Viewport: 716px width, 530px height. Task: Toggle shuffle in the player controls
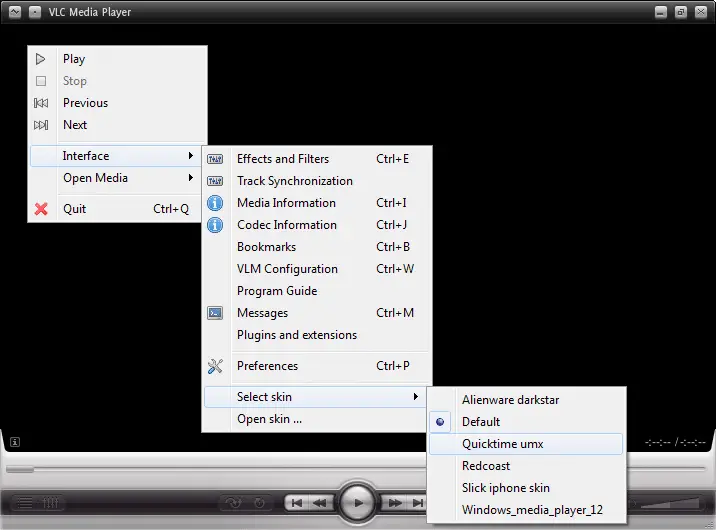pyautogui.click(x=233, y=503)
